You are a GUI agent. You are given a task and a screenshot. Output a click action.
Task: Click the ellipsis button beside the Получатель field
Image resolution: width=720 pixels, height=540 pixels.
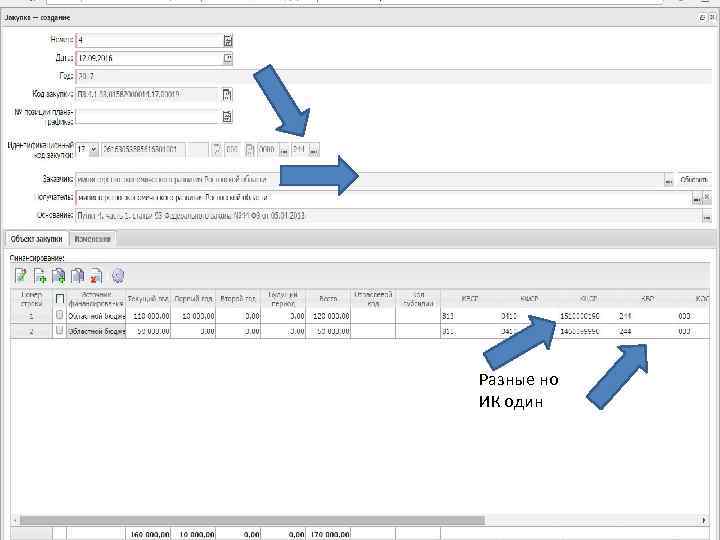697,198
